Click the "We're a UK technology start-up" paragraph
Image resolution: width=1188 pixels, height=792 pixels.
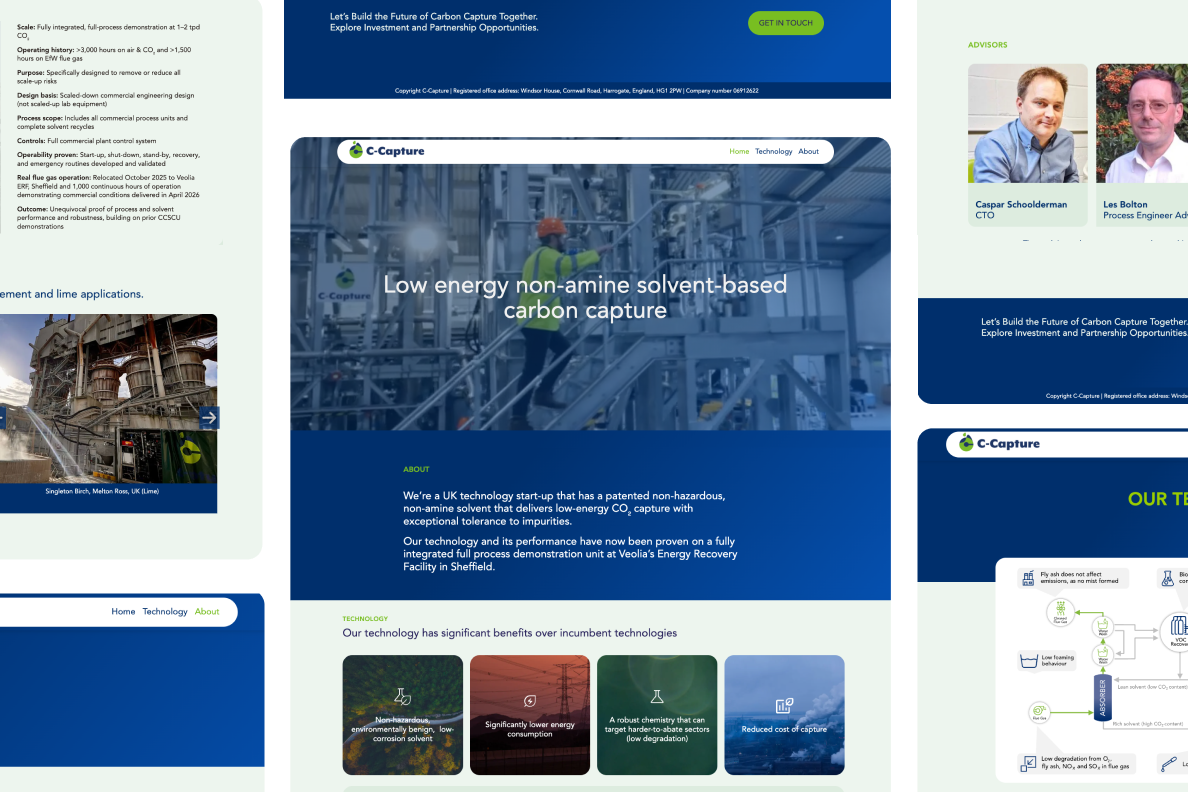pos(564,509)
